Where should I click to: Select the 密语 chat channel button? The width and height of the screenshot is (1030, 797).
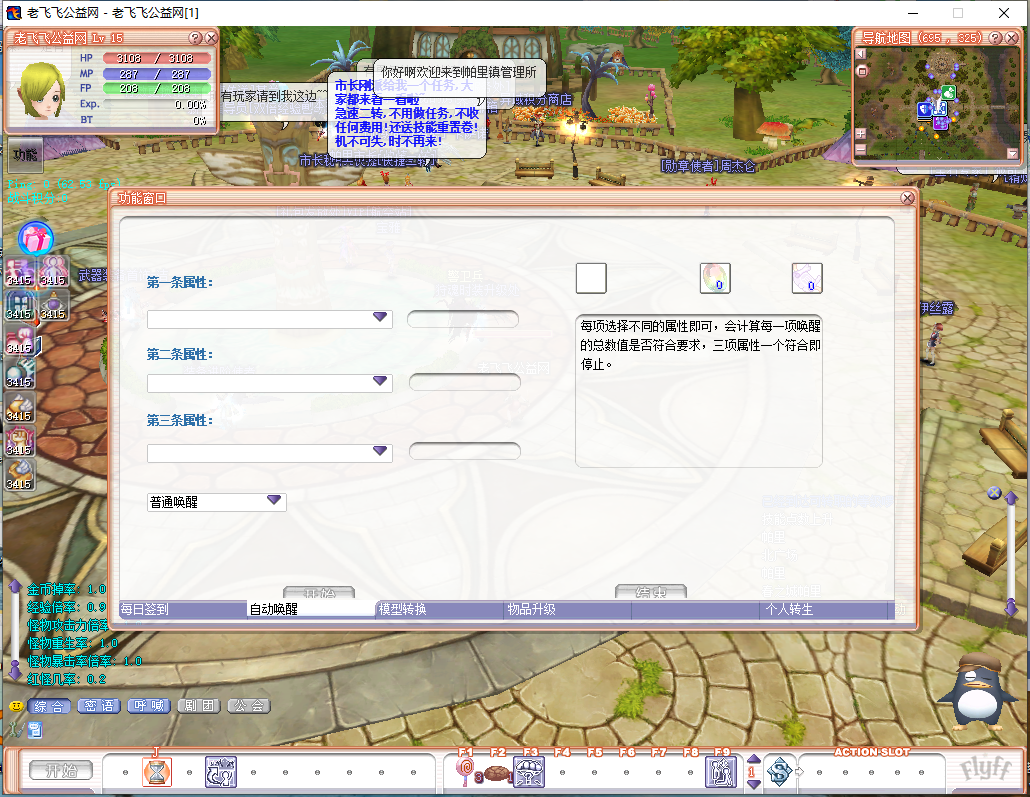[98, 706]
